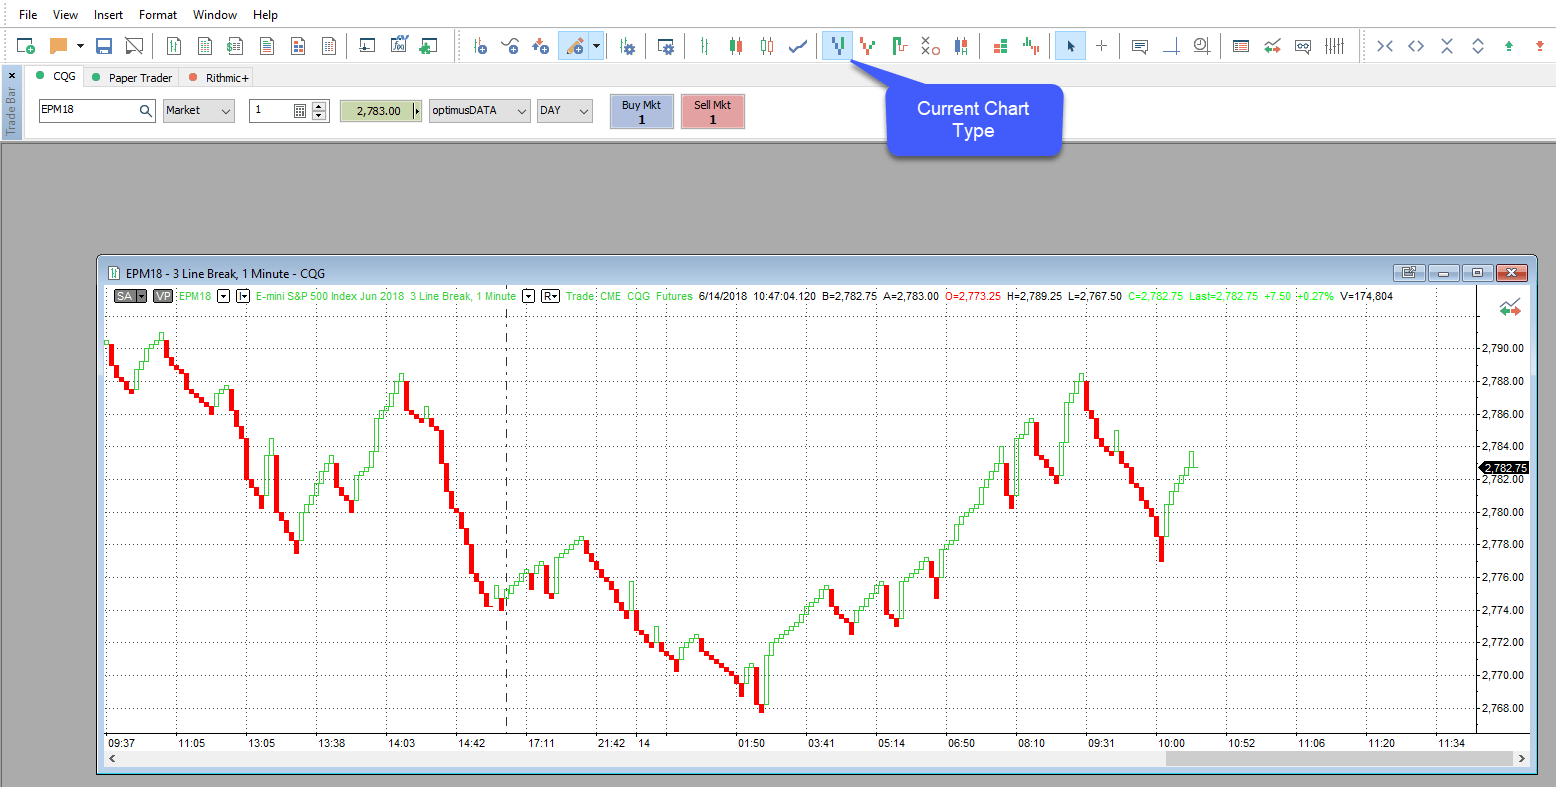Viewport: 1556px width, 787px height.
Task: Open the Insert menu
Action: 108,15
